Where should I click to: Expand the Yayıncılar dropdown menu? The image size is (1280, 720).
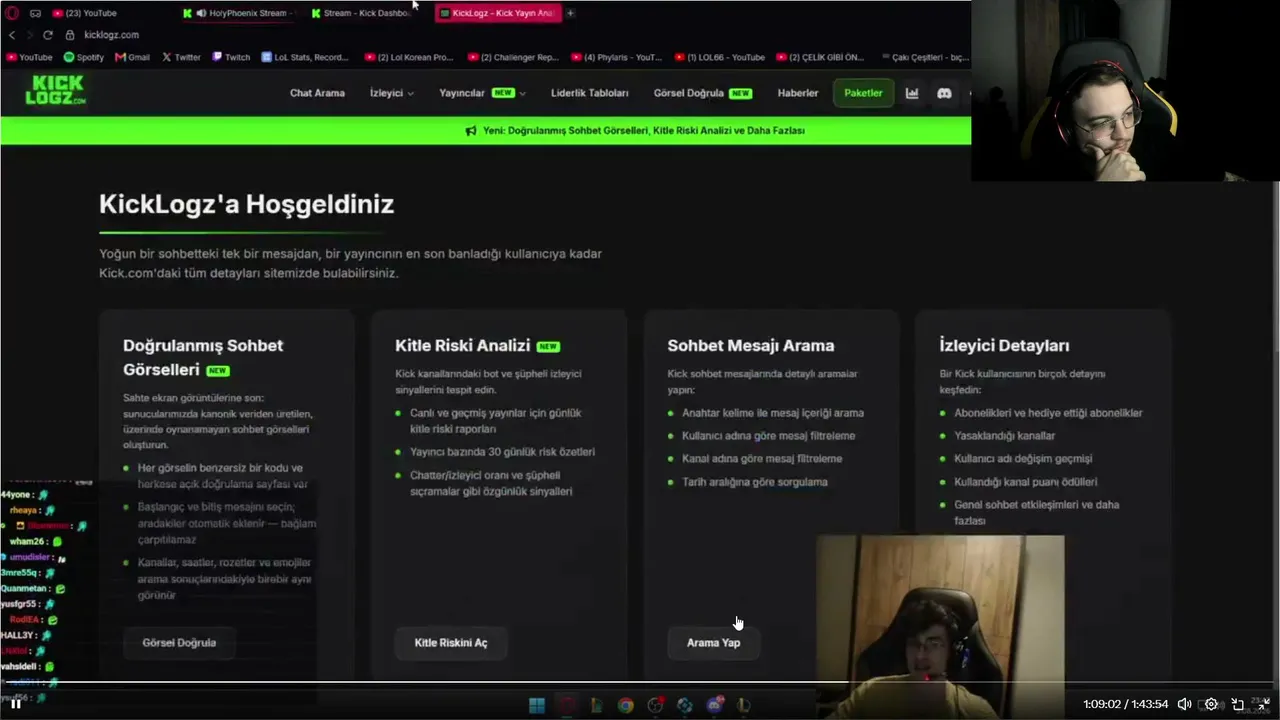point(482,93)
